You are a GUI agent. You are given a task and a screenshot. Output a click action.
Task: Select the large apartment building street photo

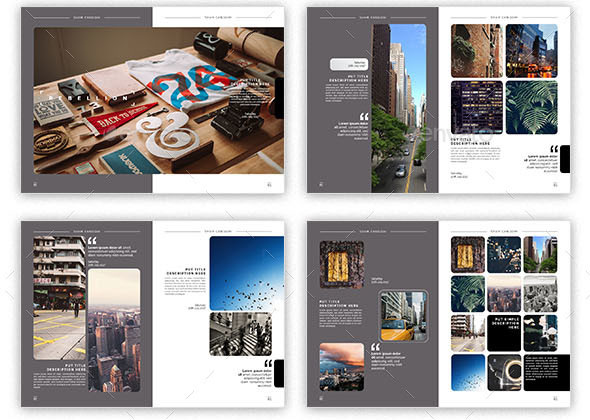pyautogui.click(x=59, y=298)
